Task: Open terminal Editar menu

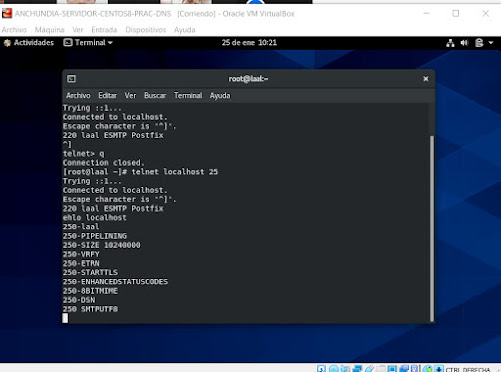Action: (107, 96)
